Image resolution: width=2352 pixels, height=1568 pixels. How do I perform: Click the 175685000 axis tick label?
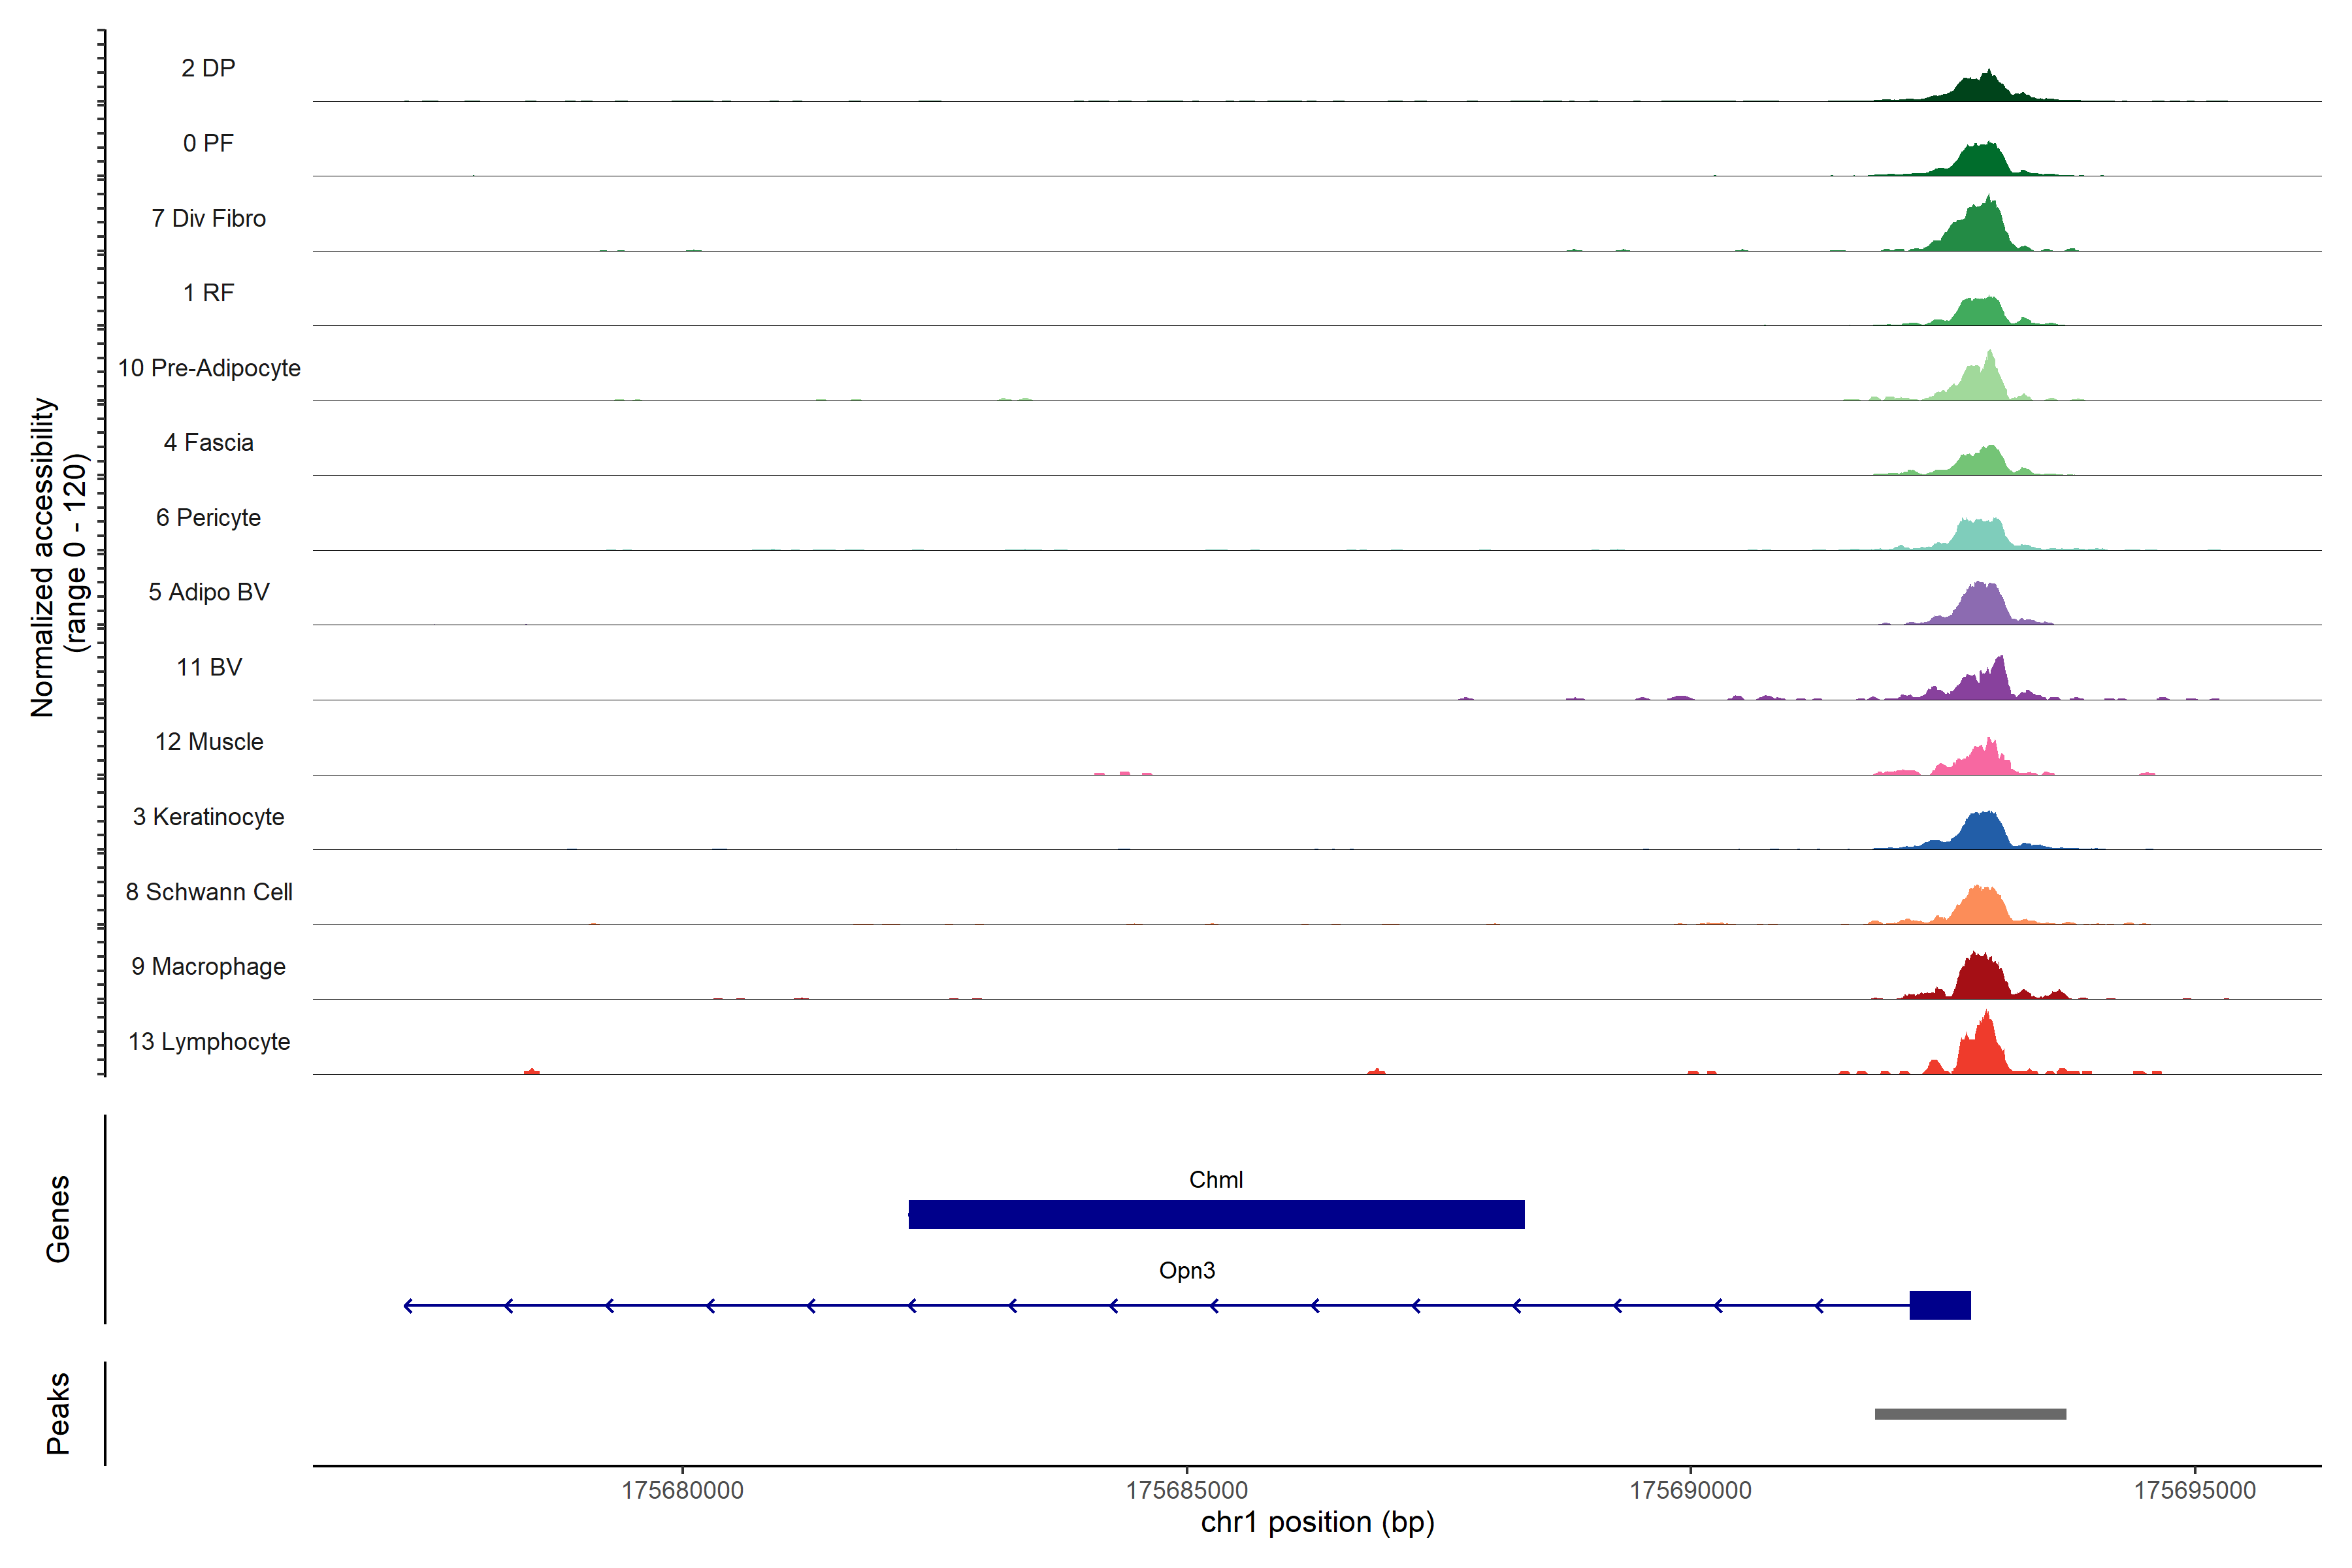coord(1186,1490)
